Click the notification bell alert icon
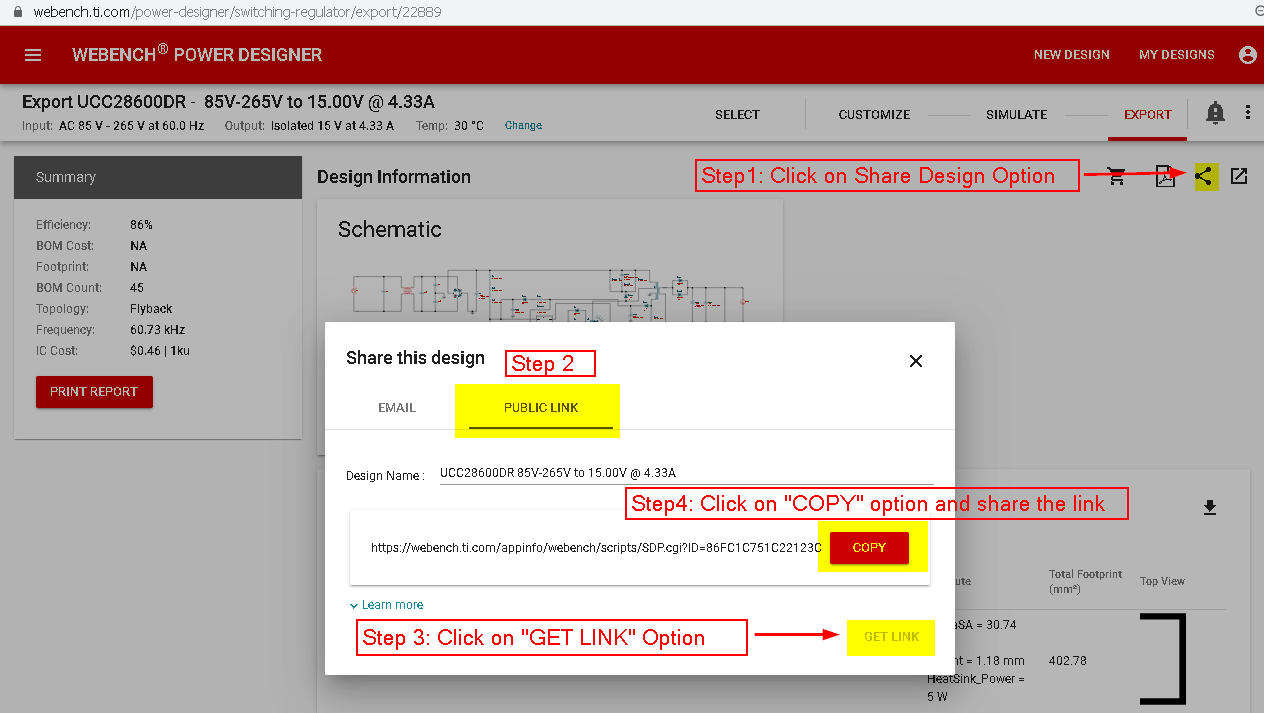The image size is (1264, 713). tap(1215, 113)
